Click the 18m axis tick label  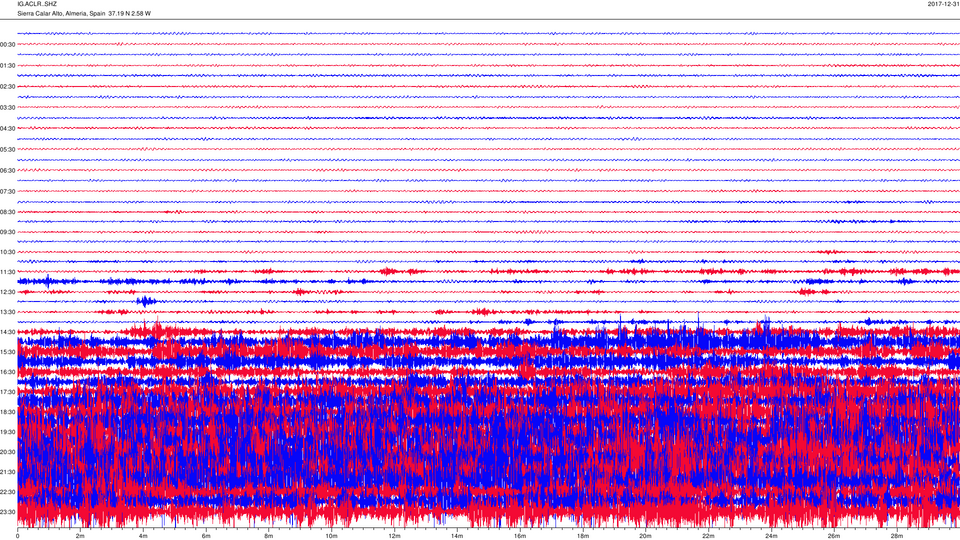tap(582, 536)
